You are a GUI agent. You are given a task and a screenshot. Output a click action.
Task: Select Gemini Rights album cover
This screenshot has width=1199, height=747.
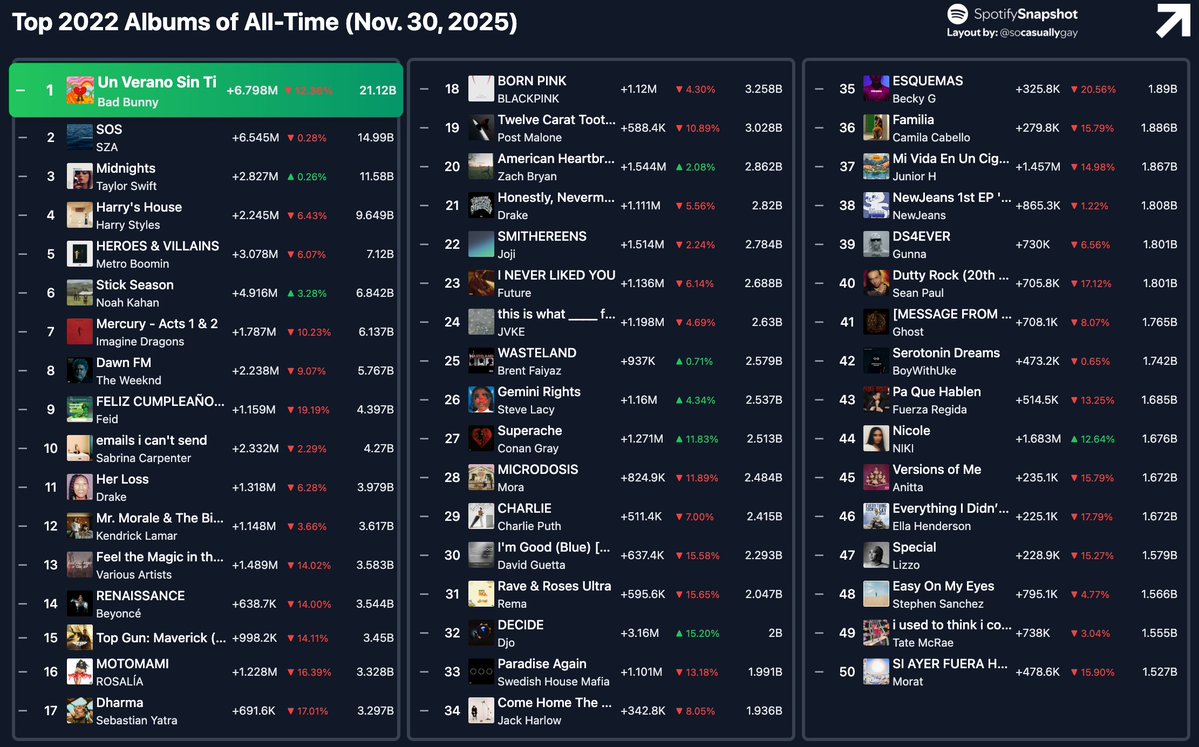(x=481, y=400)
